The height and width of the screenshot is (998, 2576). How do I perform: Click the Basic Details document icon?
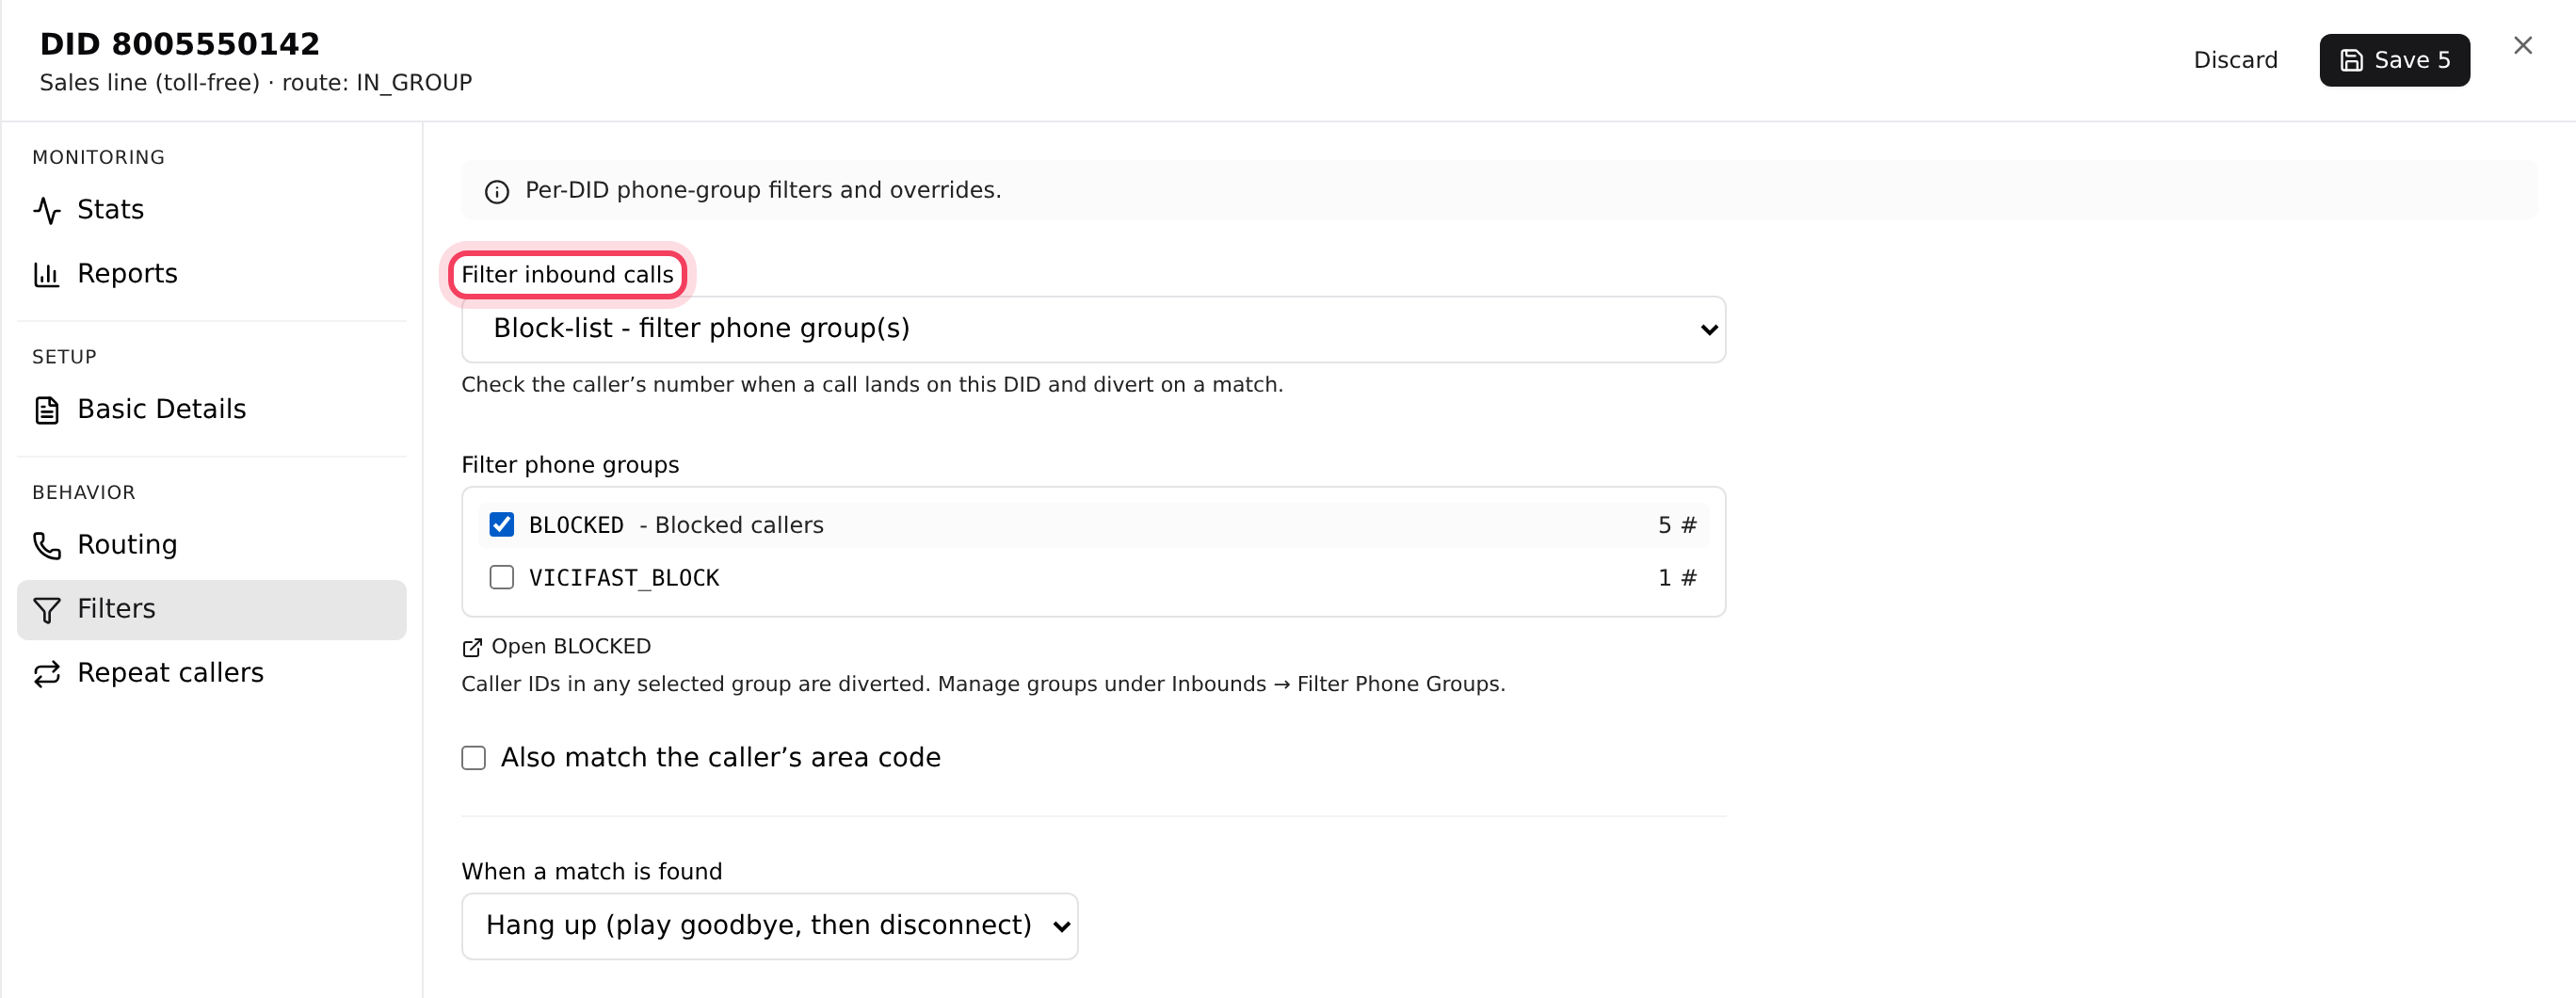click(47, 410)
